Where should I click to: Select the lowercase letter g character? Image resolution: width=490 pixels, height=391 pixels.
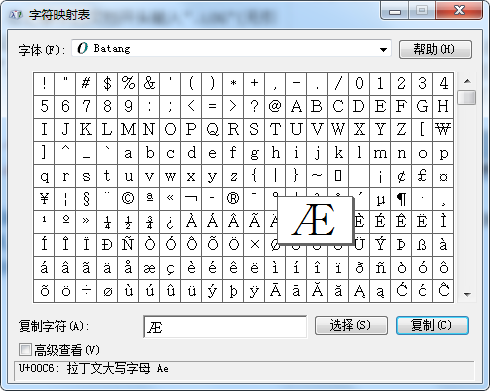click(254, 153)
